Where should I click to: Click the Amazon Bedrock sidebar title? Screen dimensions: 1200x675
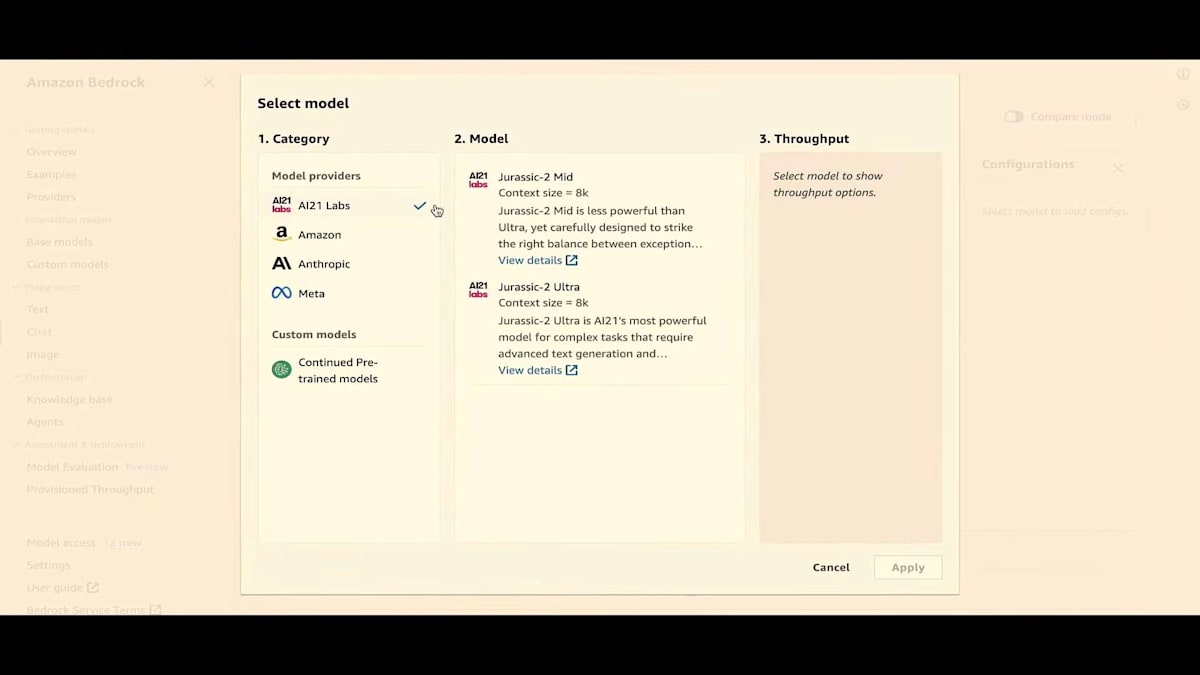pos(86,82)
